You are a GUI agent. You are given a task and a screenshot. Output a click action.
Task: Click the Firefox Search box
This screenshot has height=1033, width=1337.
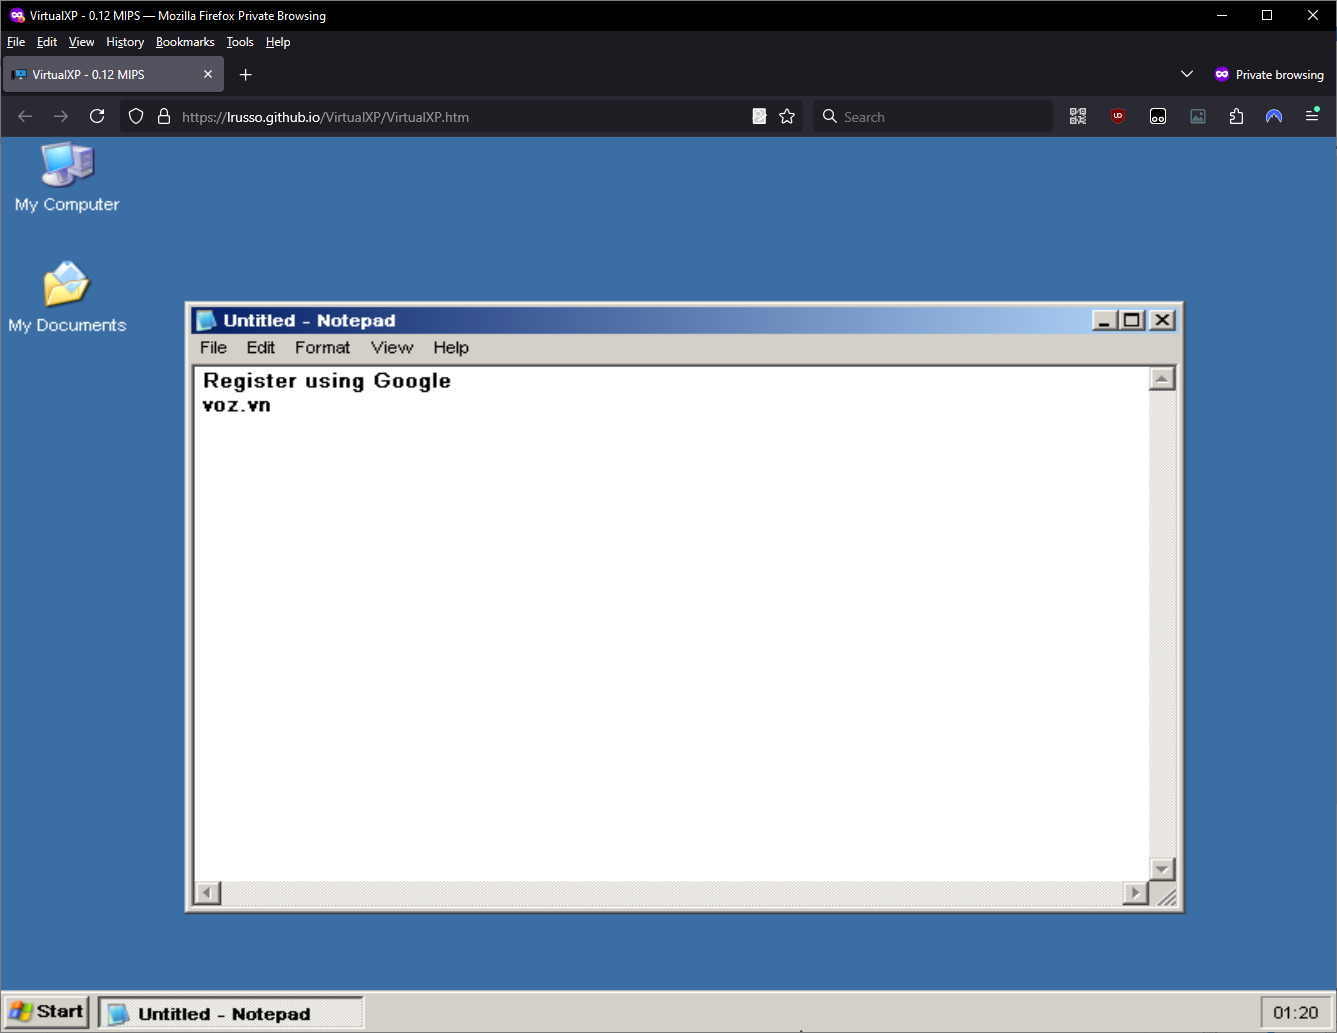pyautogui.click(x=932, y=117)
